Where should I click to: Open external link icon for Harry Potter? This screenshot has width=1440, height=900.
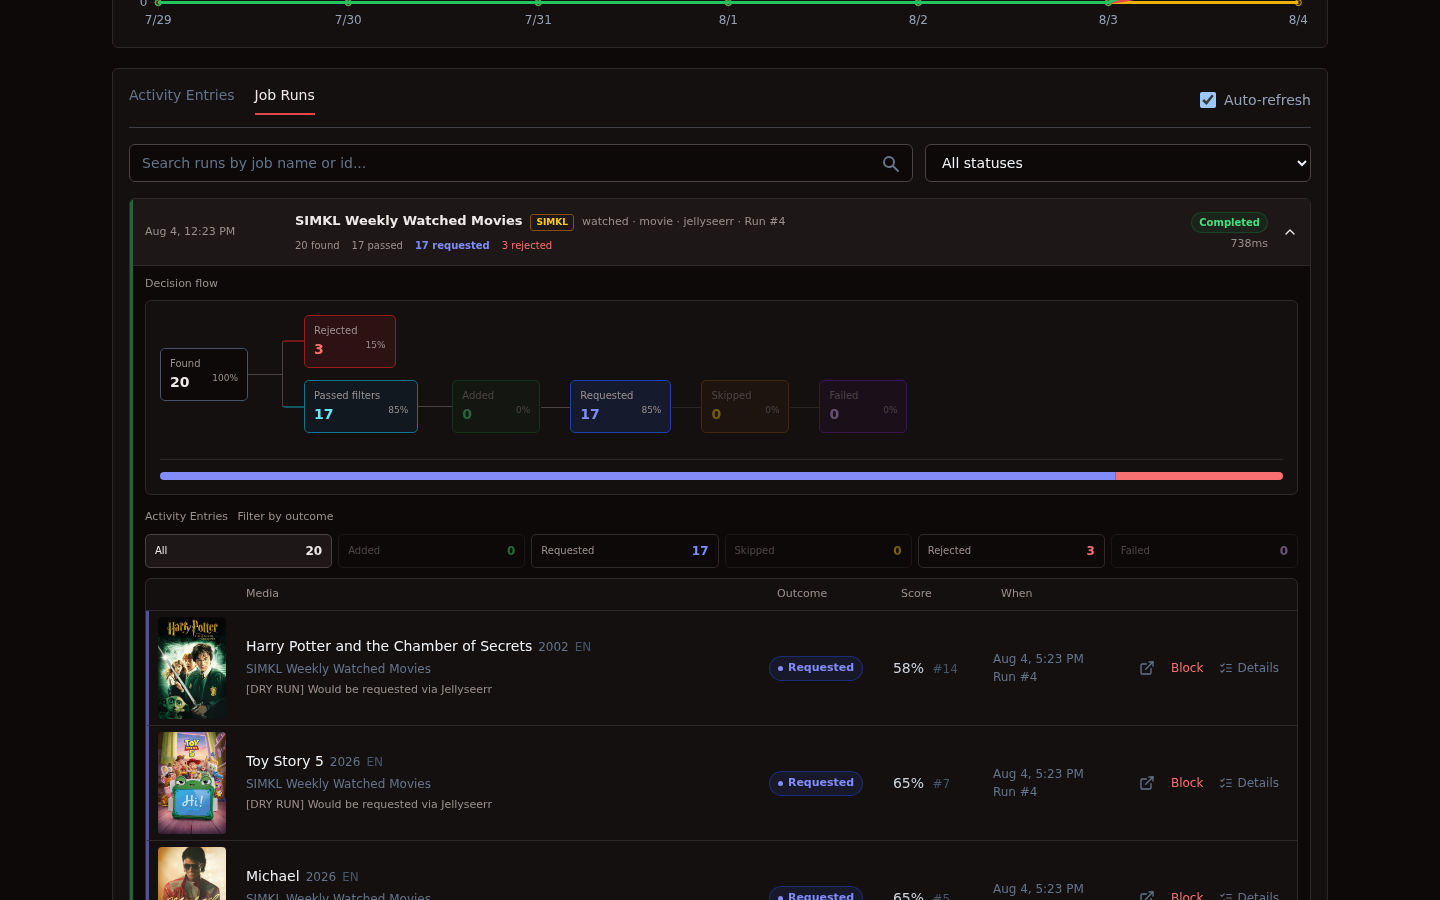(x=1147, y=668)
